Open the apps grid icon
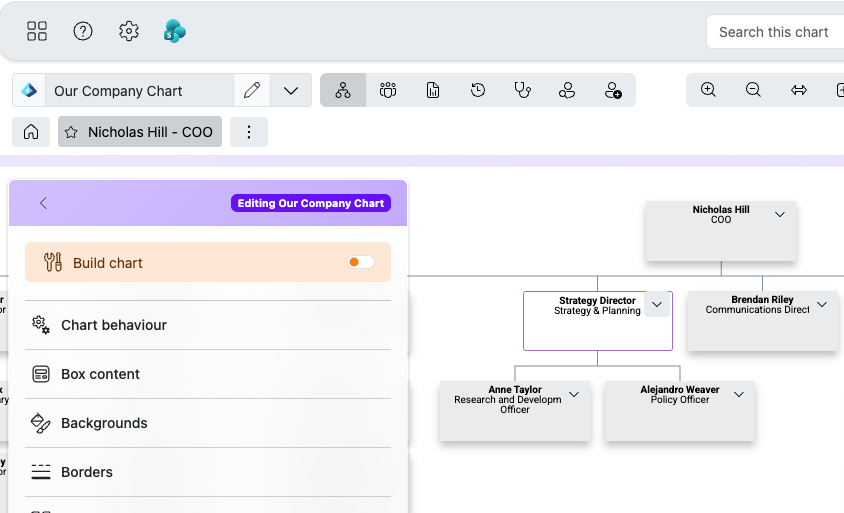Image resolution: width=844 pixels, height=513 pixels. pyautogui.click(x=37, y=31)
